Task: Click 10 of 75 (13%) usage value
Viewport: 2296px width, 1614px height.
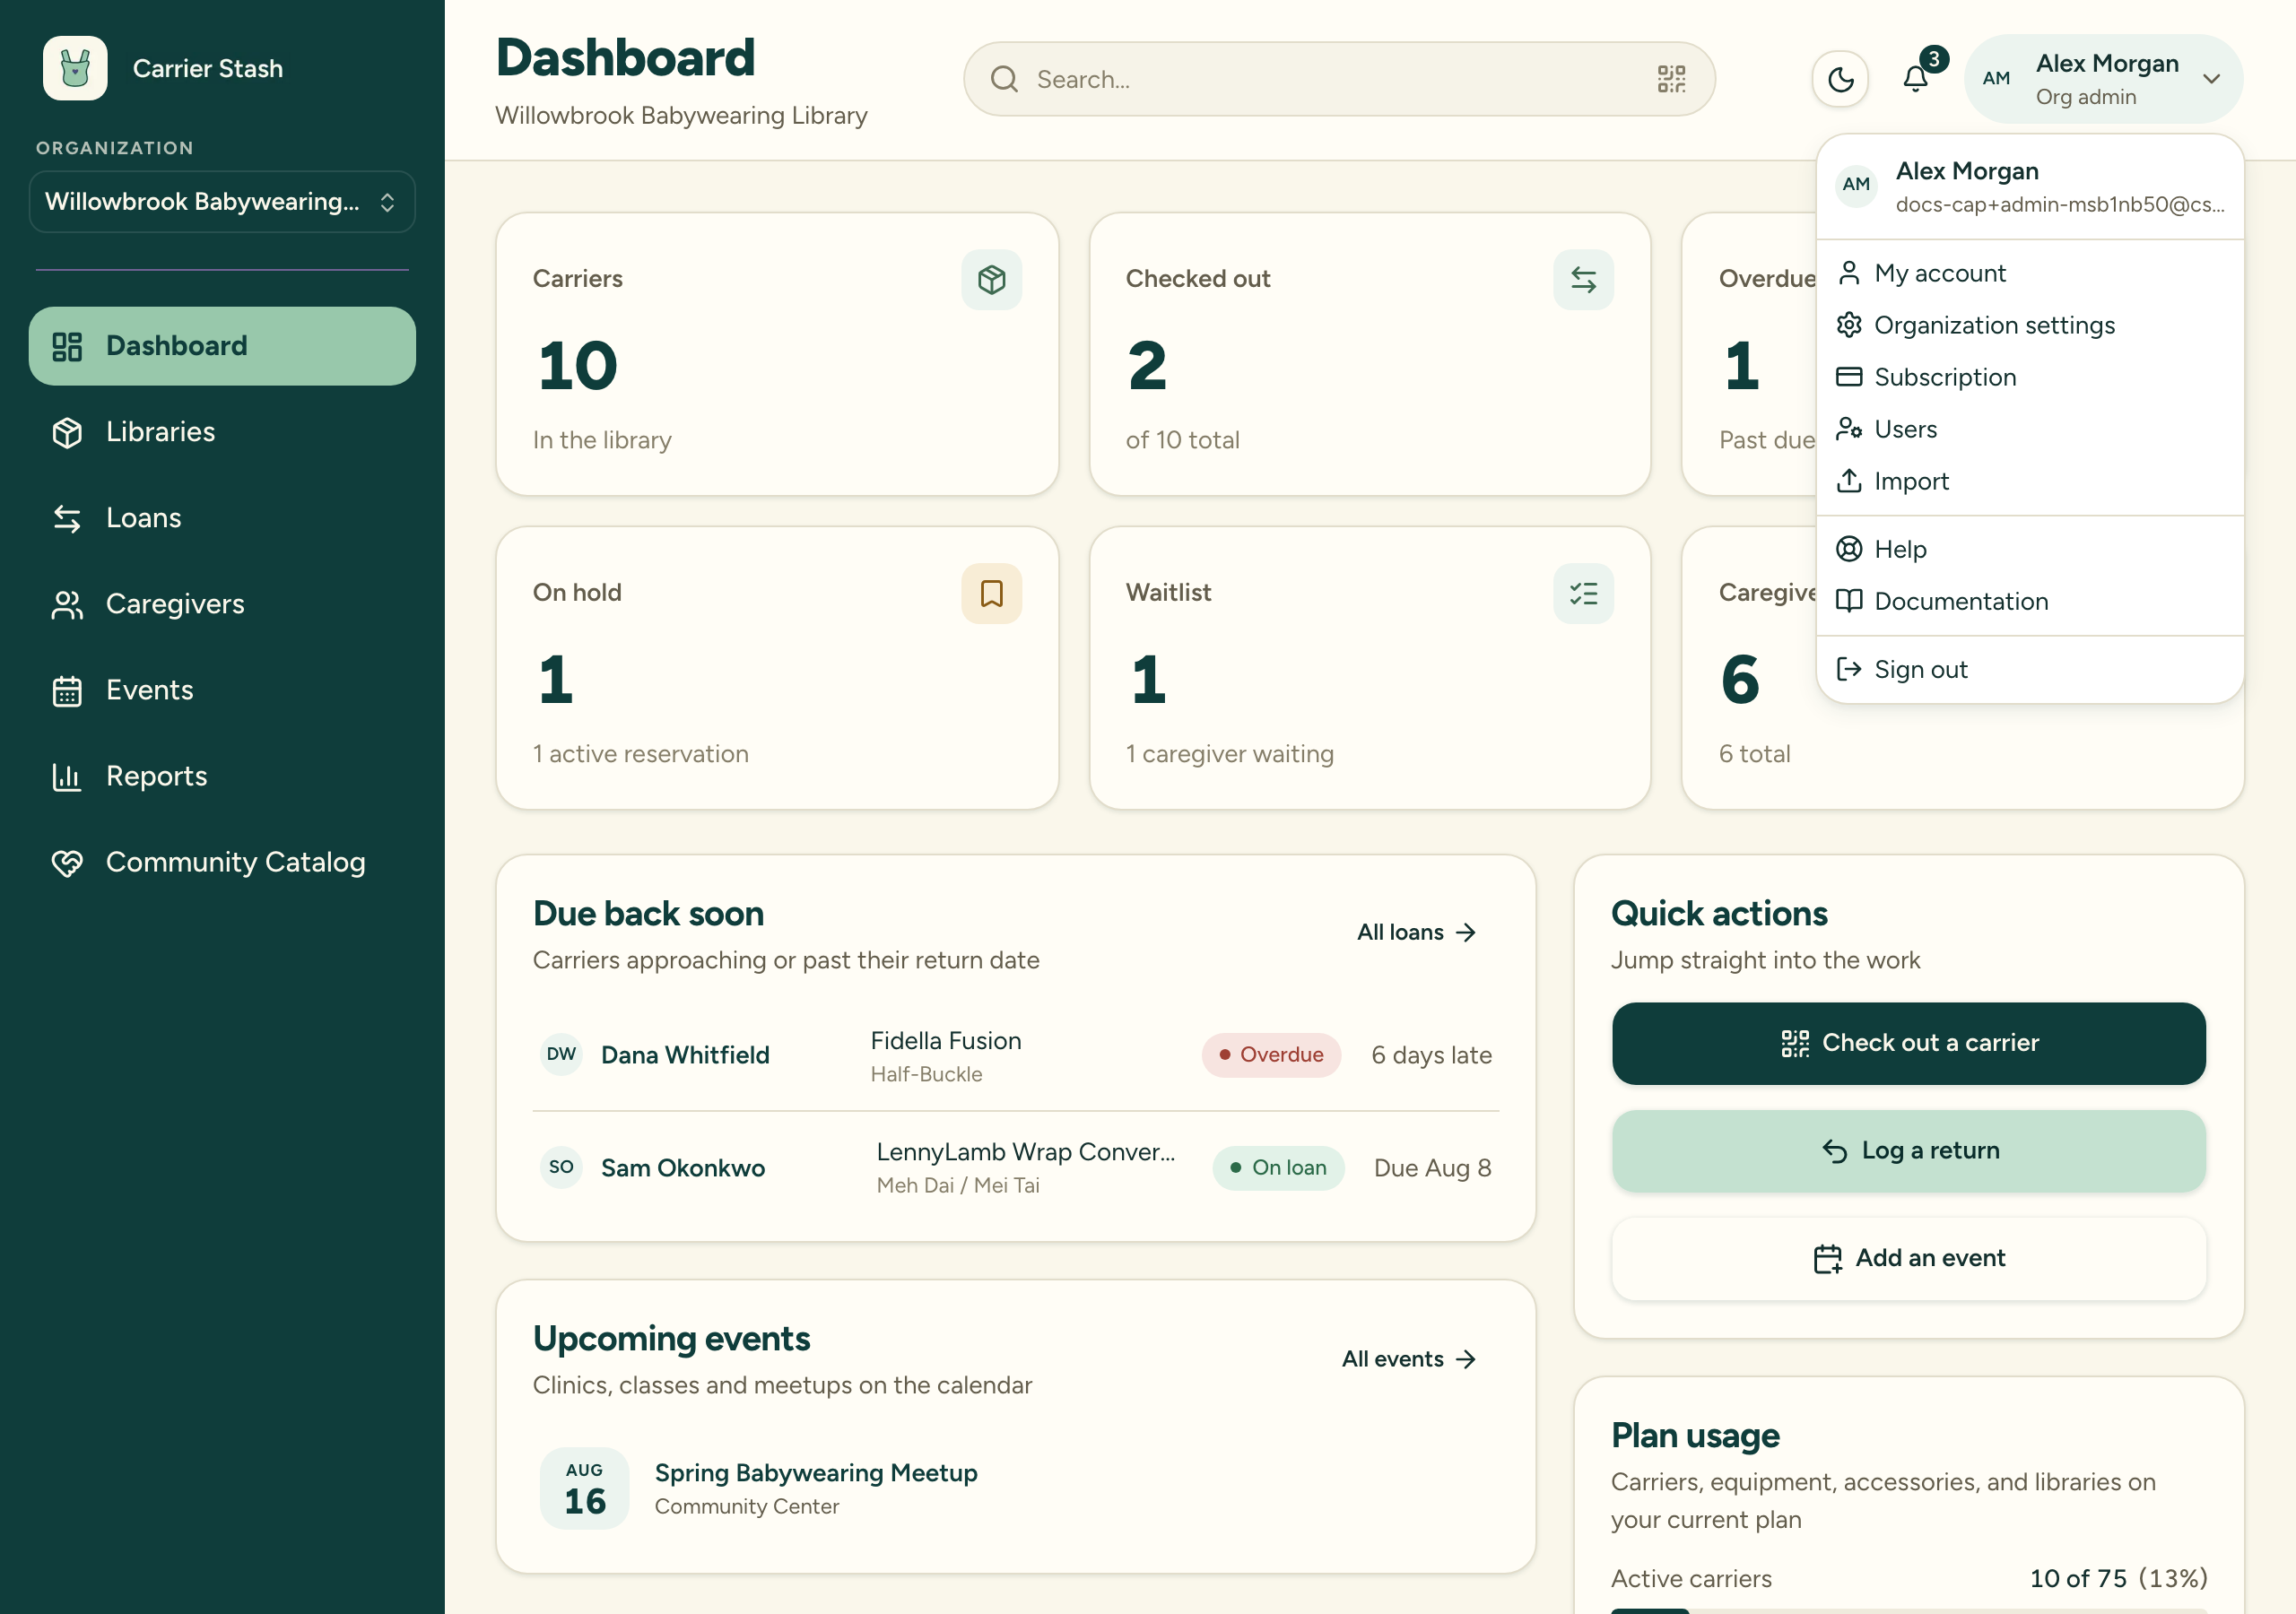Action: tap(2118, 1578)
